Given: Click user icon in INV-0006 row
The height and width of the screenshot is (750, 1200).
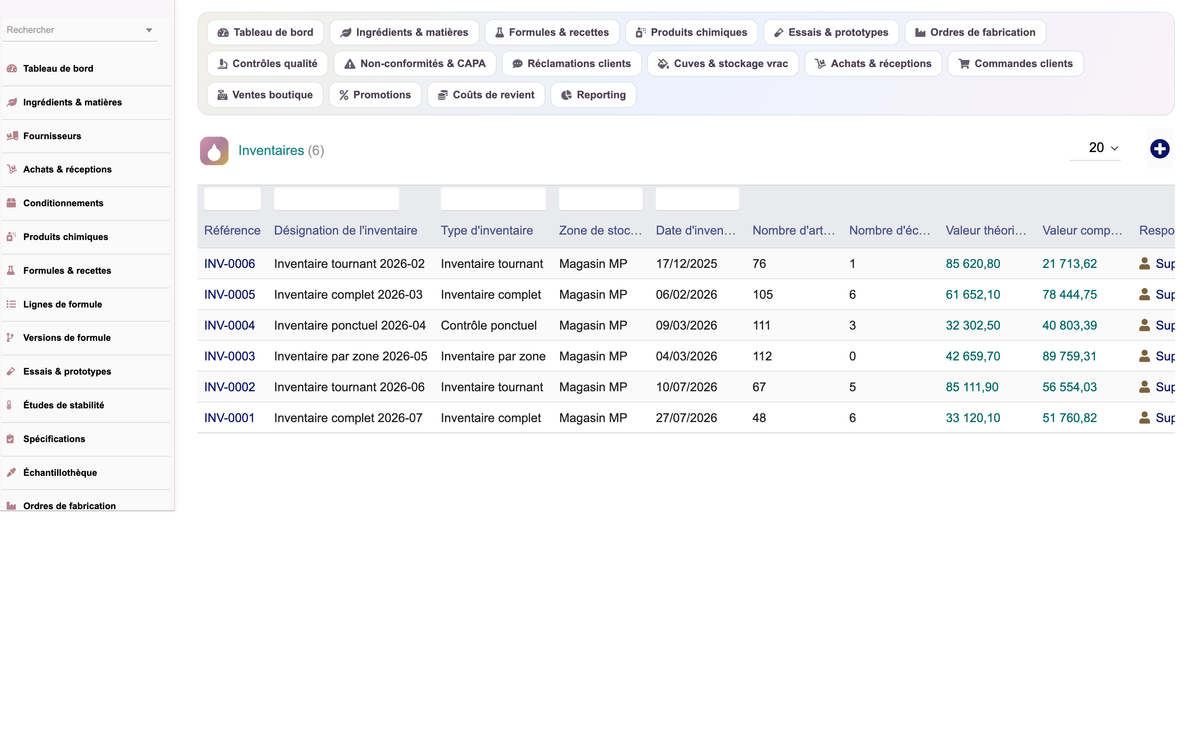Looking at the screenshot, I should 1145,264.
